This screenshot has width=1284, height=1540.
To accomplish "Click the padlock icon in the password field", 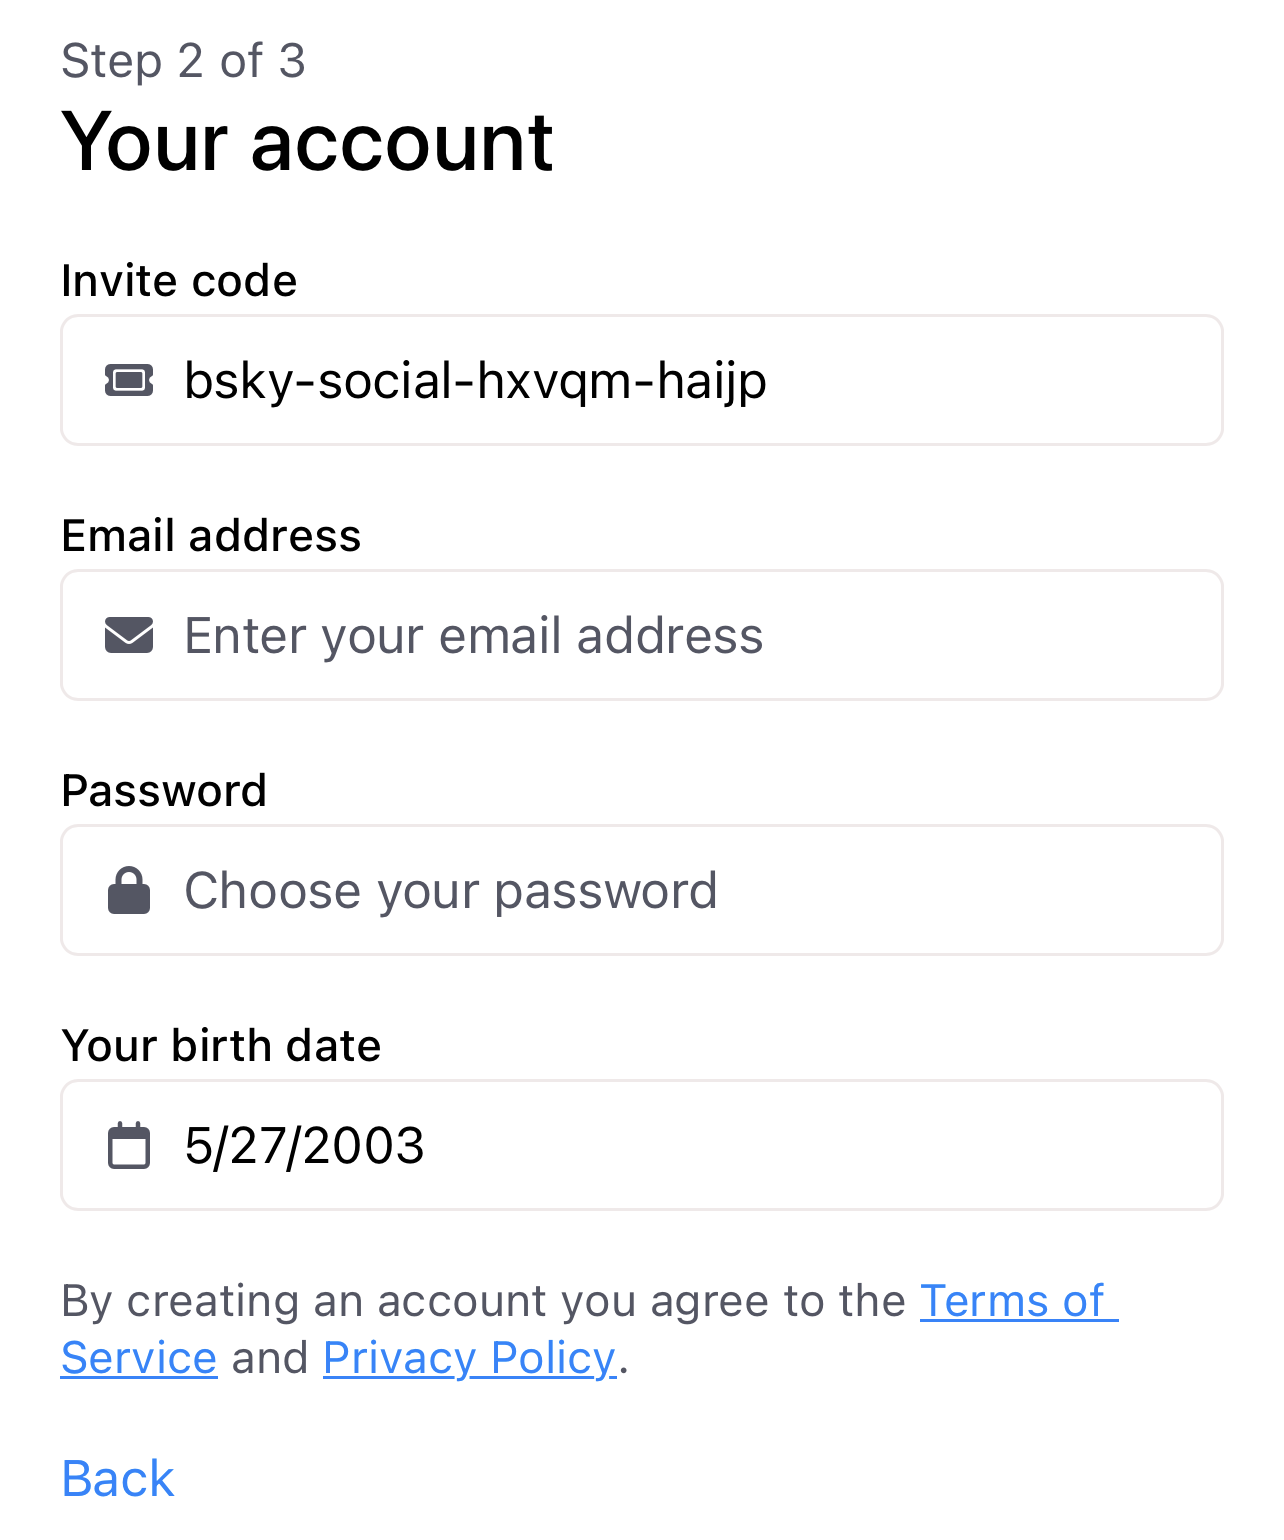I will coord(129,890).
